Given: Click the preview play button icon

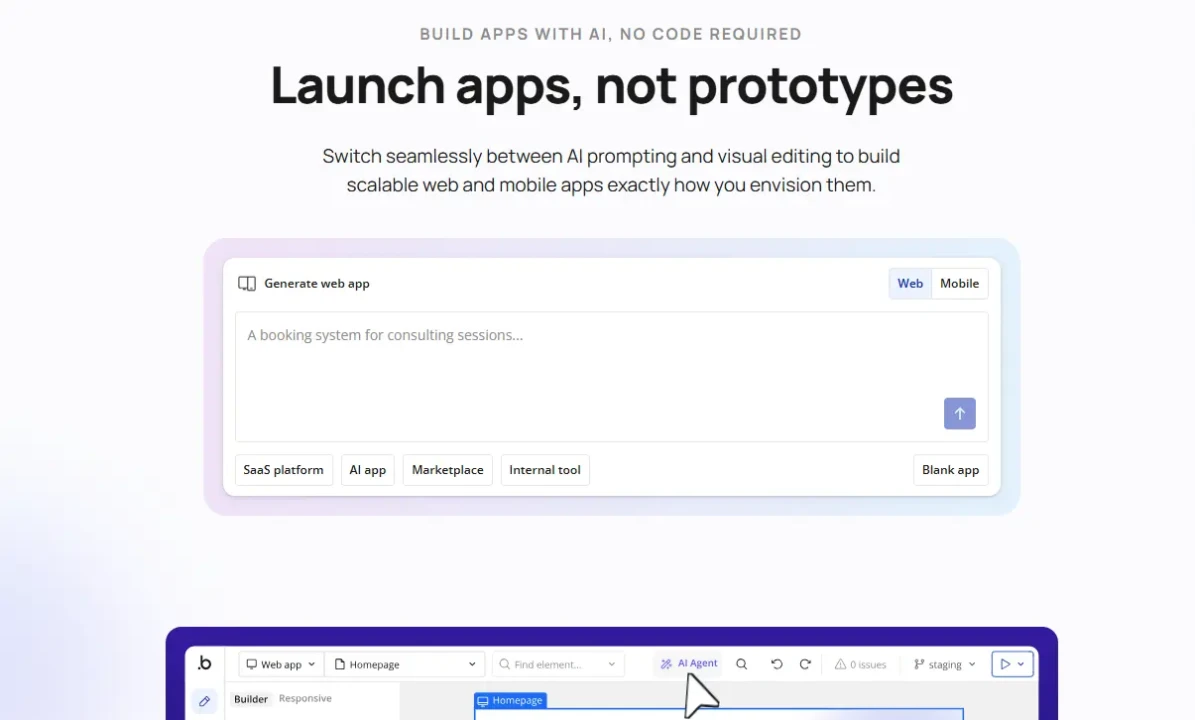Looking at the screenshot, I should point(1005,664).
